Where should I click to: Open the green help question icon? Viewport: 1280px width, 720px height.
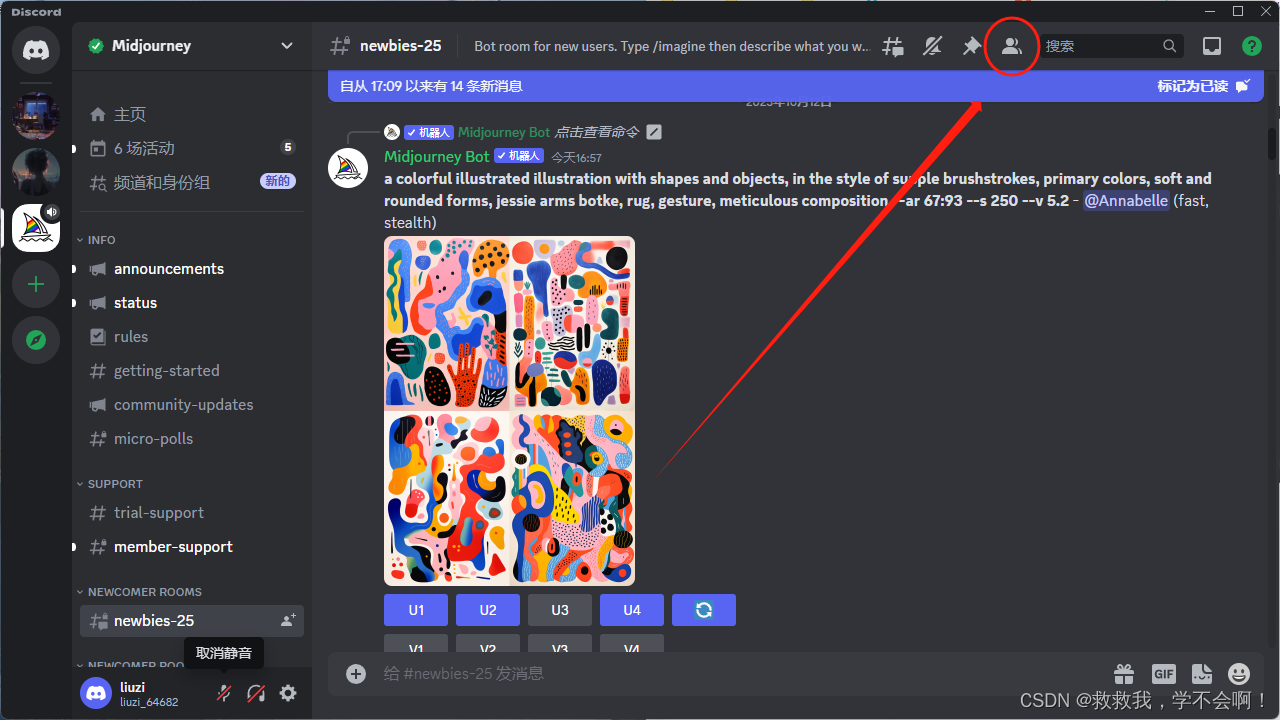tap(1251, 46)
